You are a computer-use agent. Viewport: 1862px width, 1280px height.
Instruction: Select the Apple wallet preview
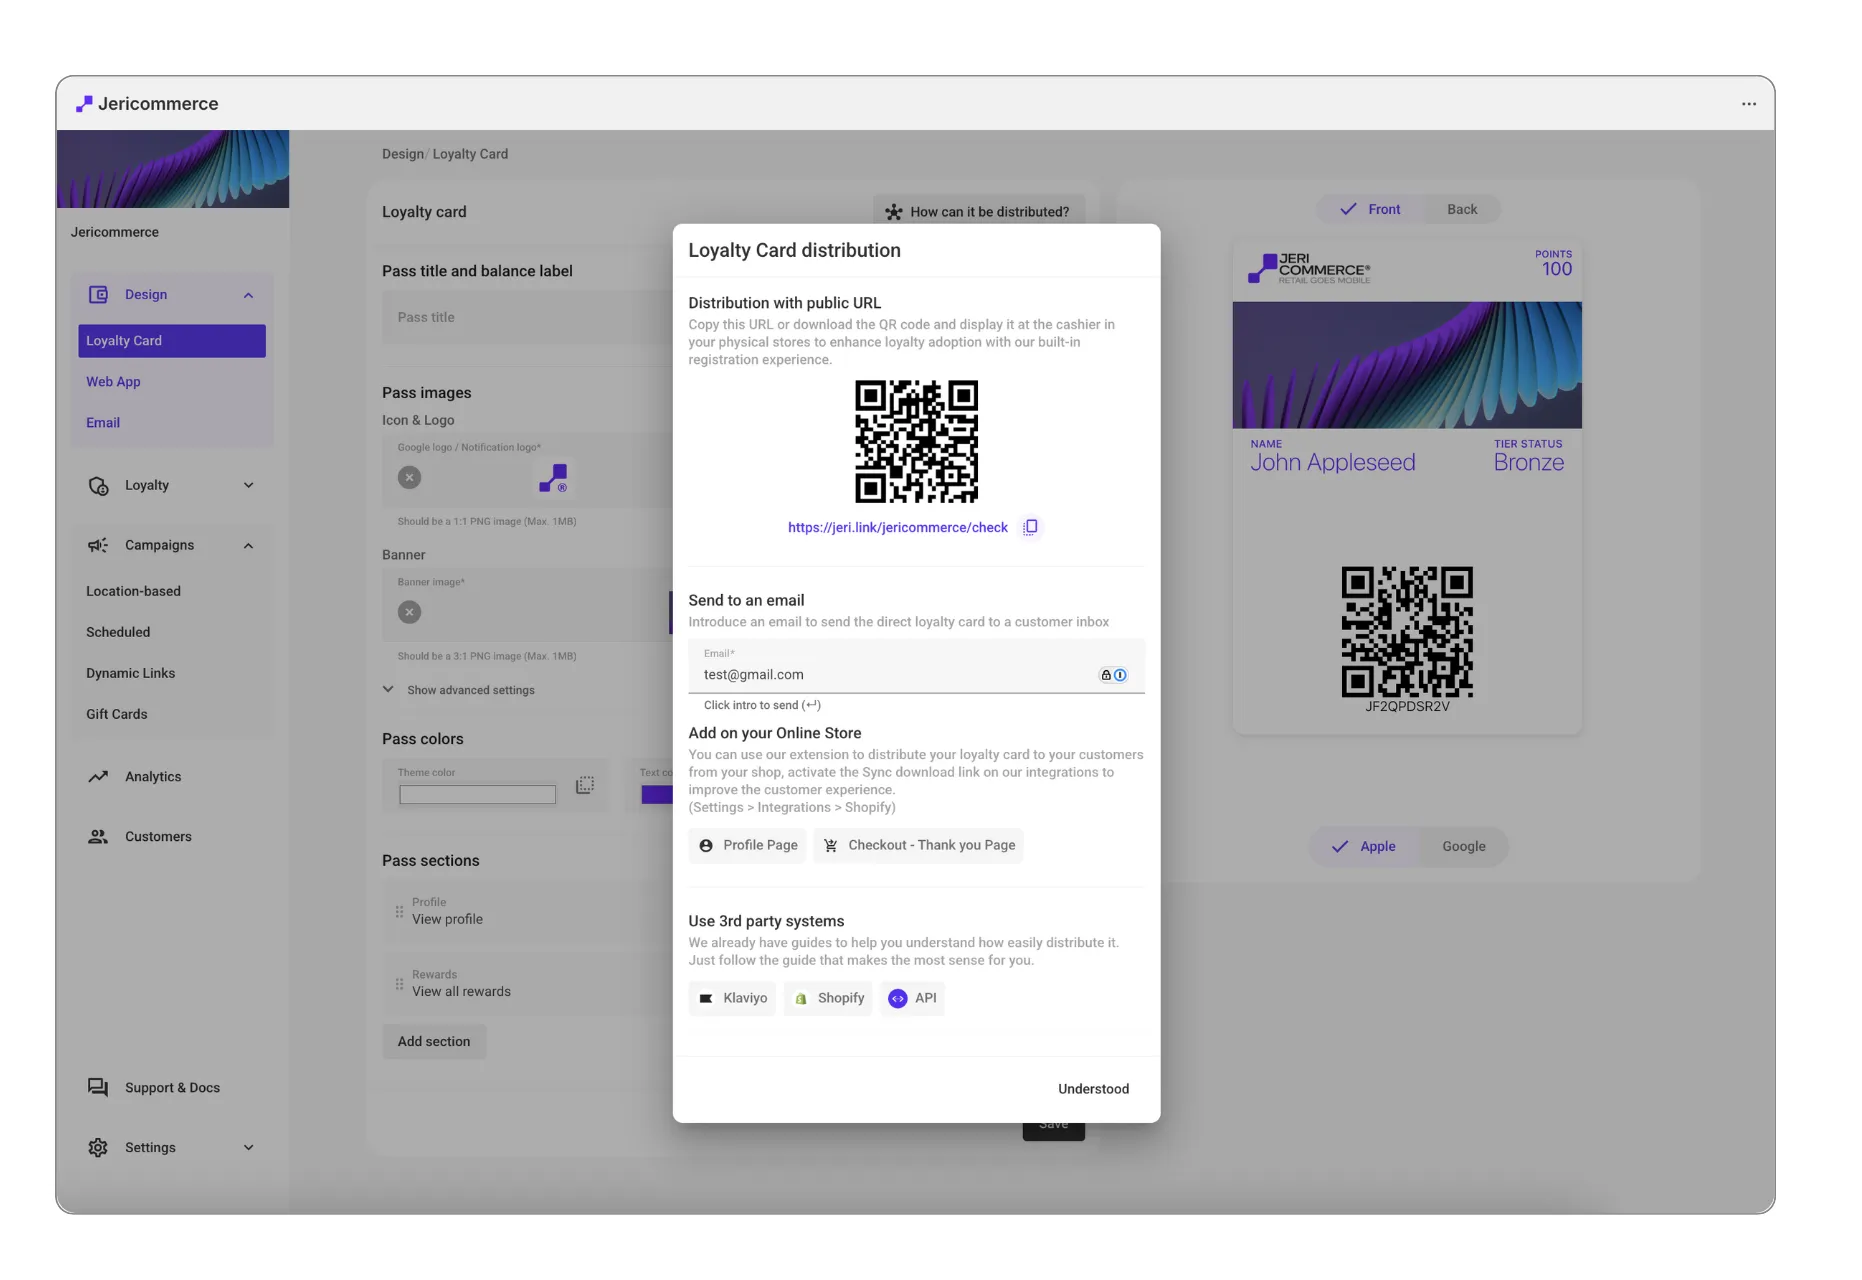1364,846
